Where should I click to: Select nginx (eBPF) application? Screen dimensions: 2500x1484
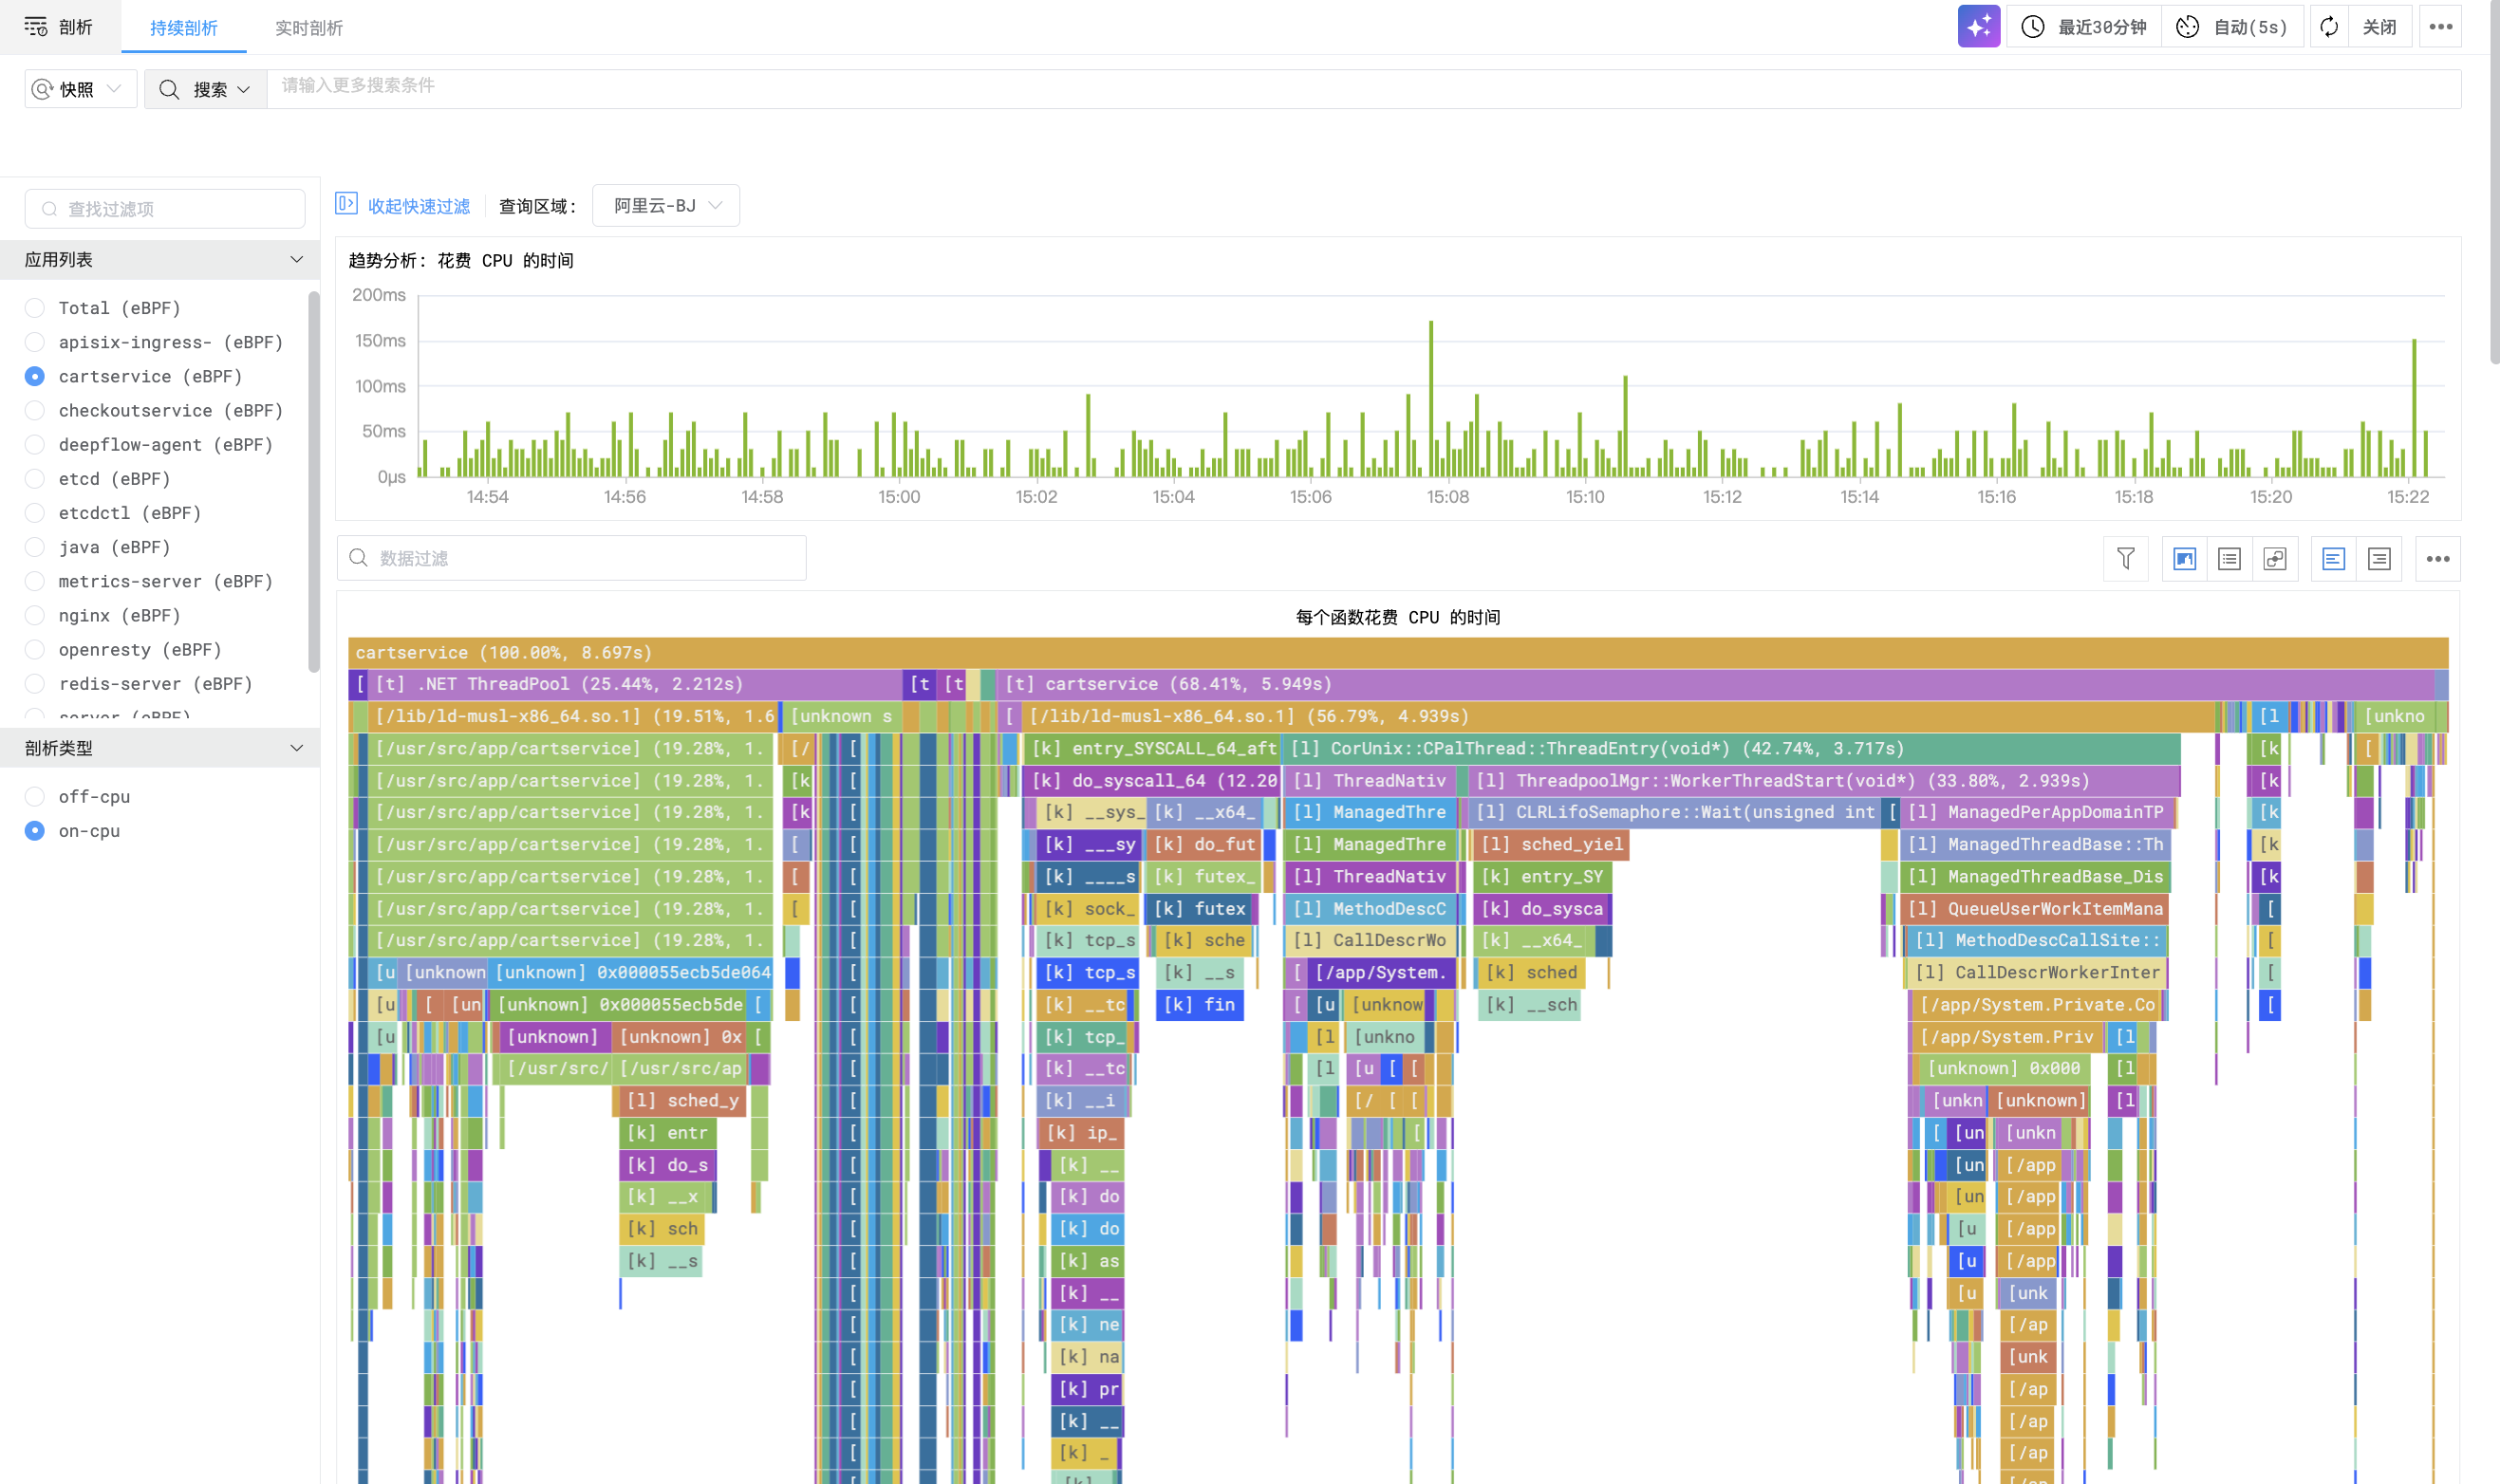click(35, 615)
